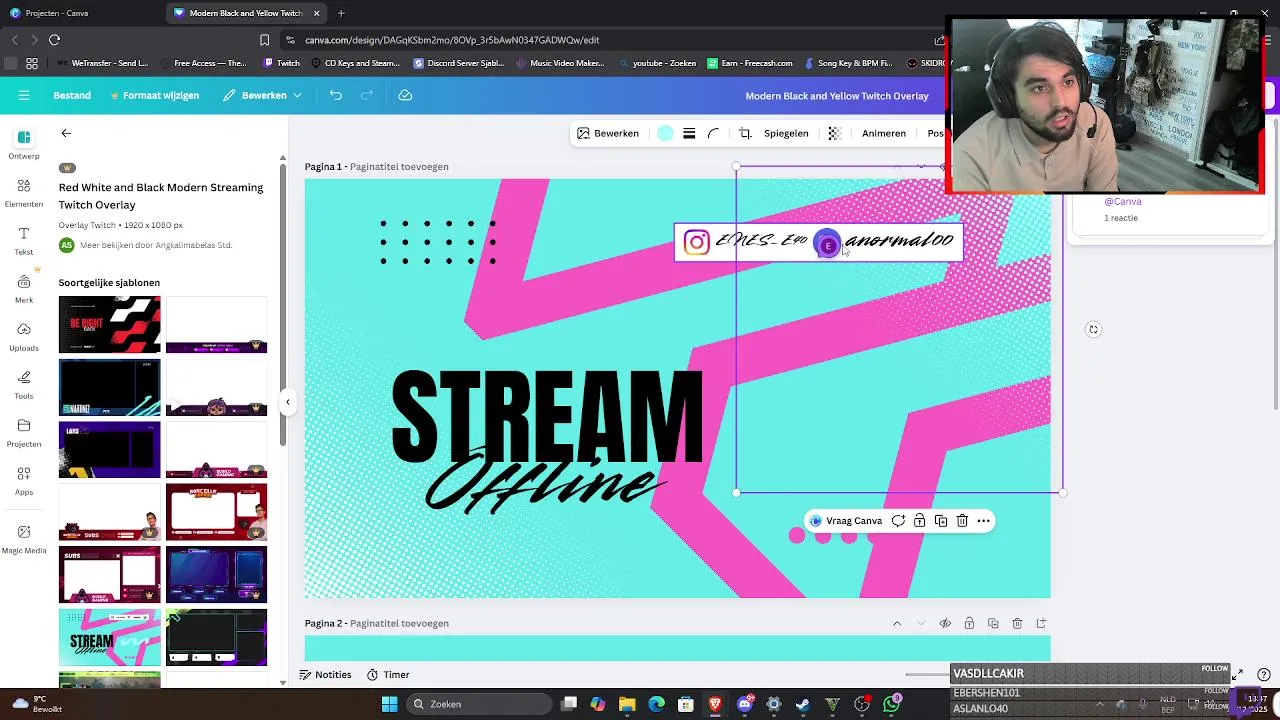The height and width of the screenshot is (720, 1280).
Task: Add new page after Pagina 2
Action: click(x=1041, y=624)
